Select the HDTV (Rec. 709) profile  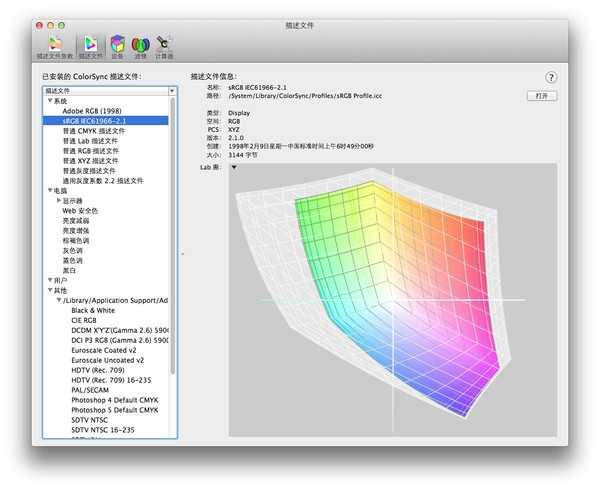pos(99,370)
